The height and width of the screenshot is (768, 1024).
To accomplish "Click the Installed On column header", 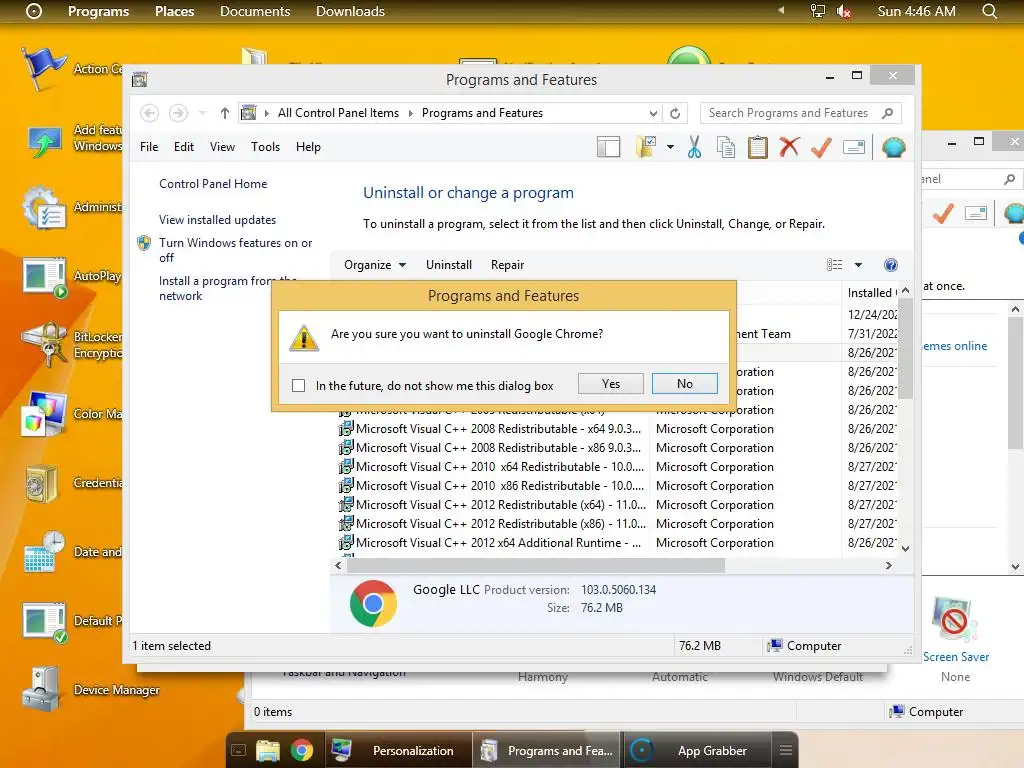I will 871,293.
